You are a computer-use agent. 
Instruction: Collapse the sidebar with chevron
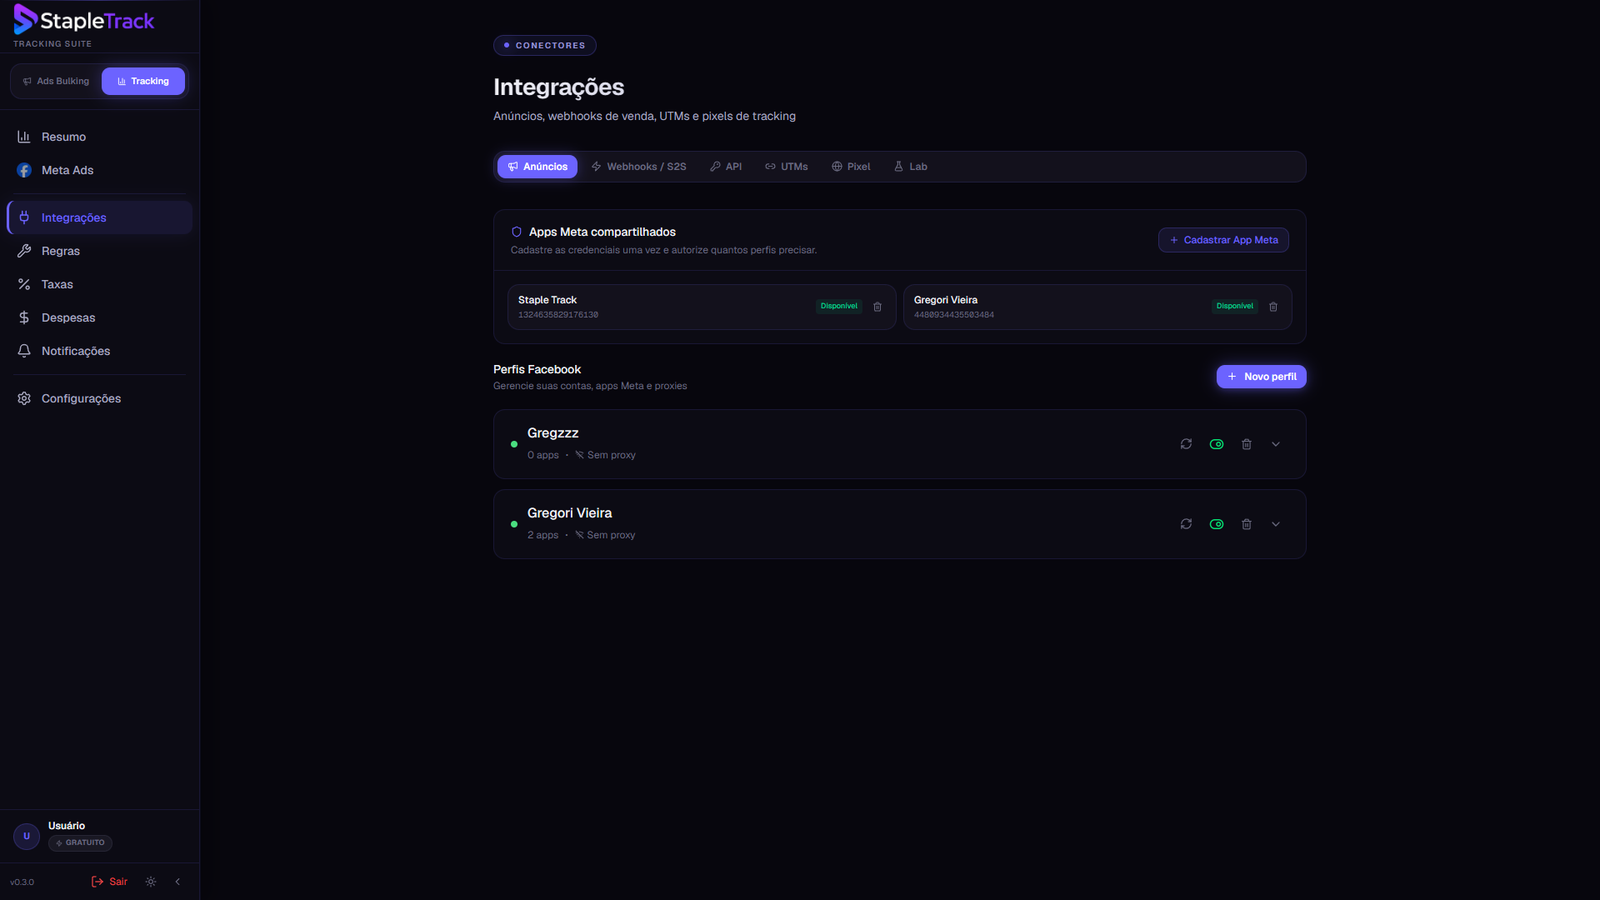[x=178, y=882]
